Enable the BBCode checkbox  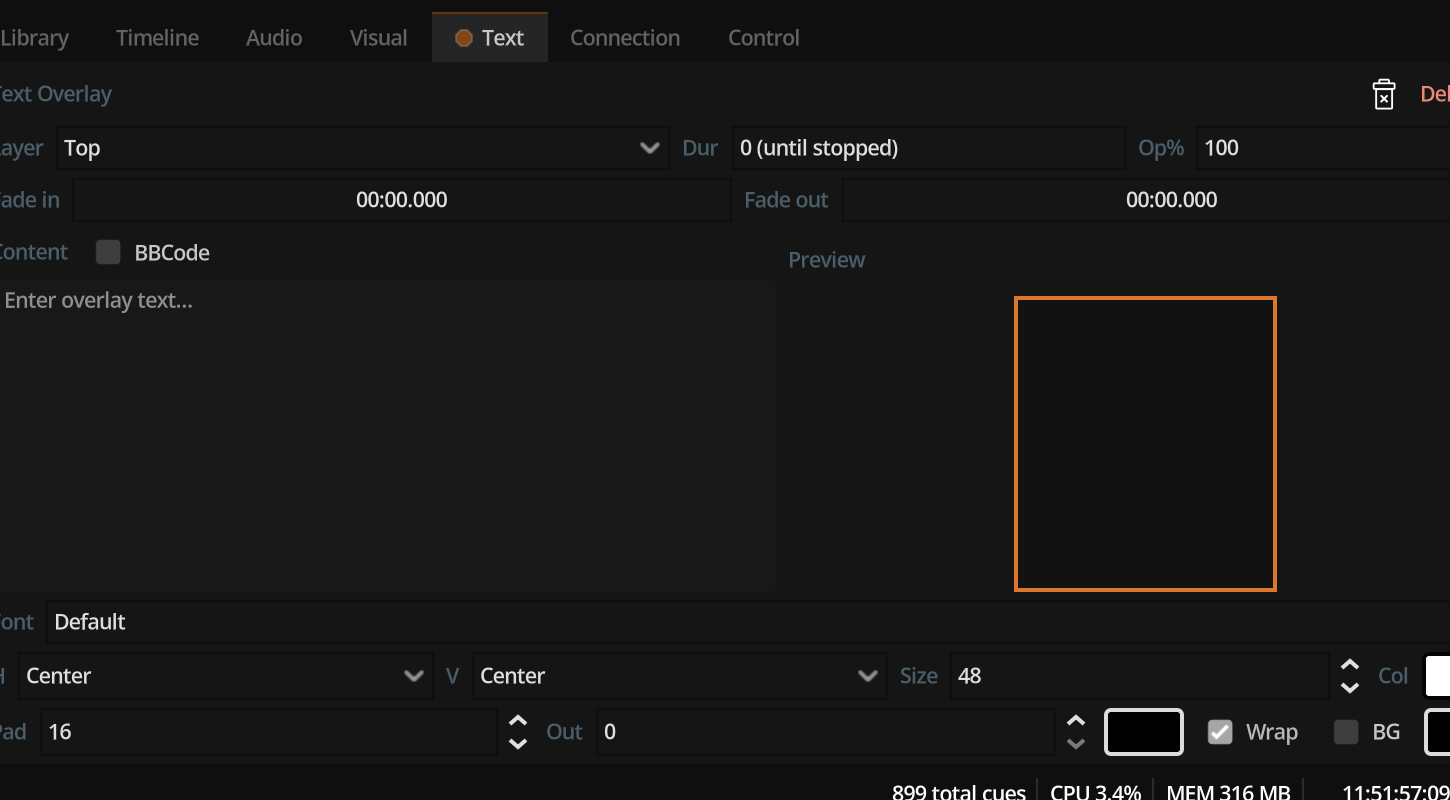(108, 252)
